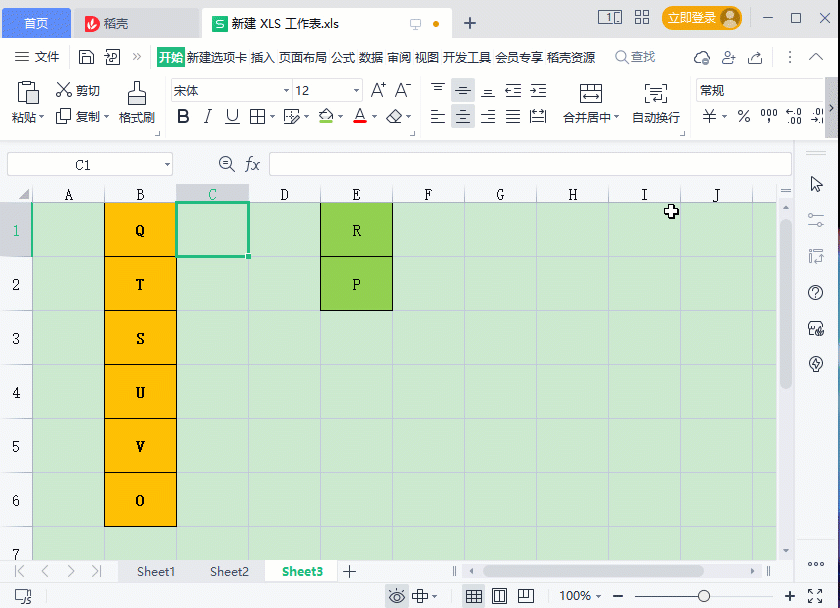Screen dimensions: 840x608
Task: Click the cloud sync icon
Action: (702, 57)
